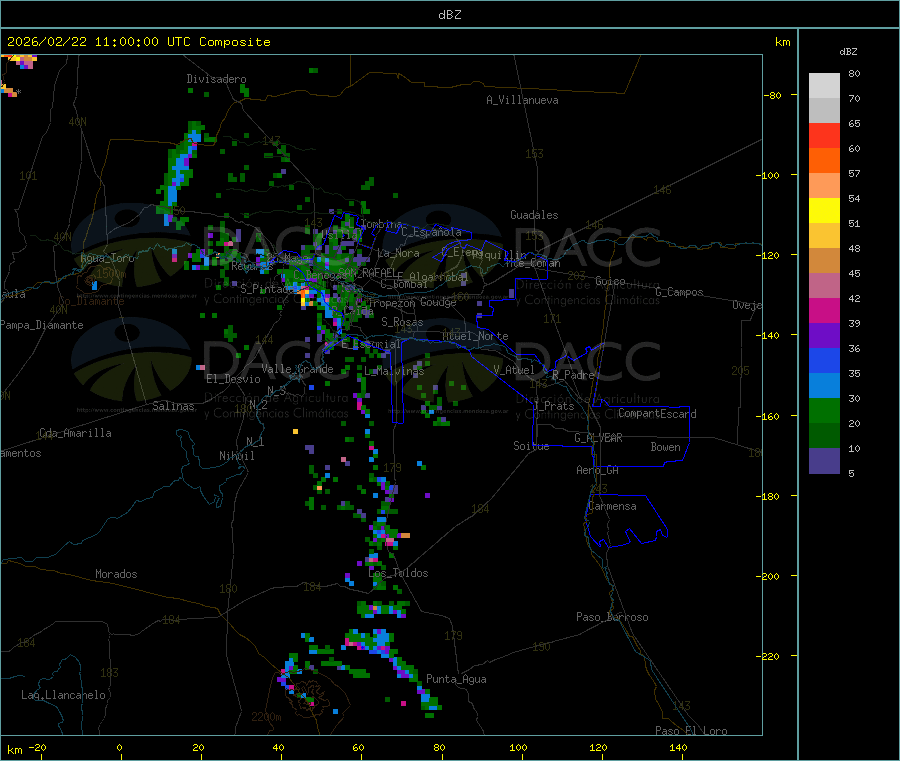Click the Morados location label
Image resolution: width=900 pixels, height=761 pixels.
[116, 574]
